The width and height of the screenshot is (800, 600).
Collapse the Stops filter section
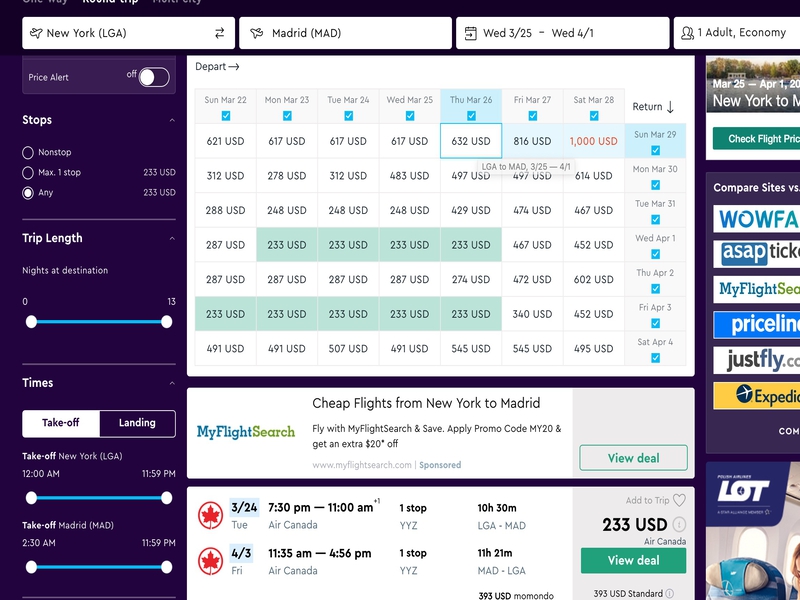[x=172, y=120]
